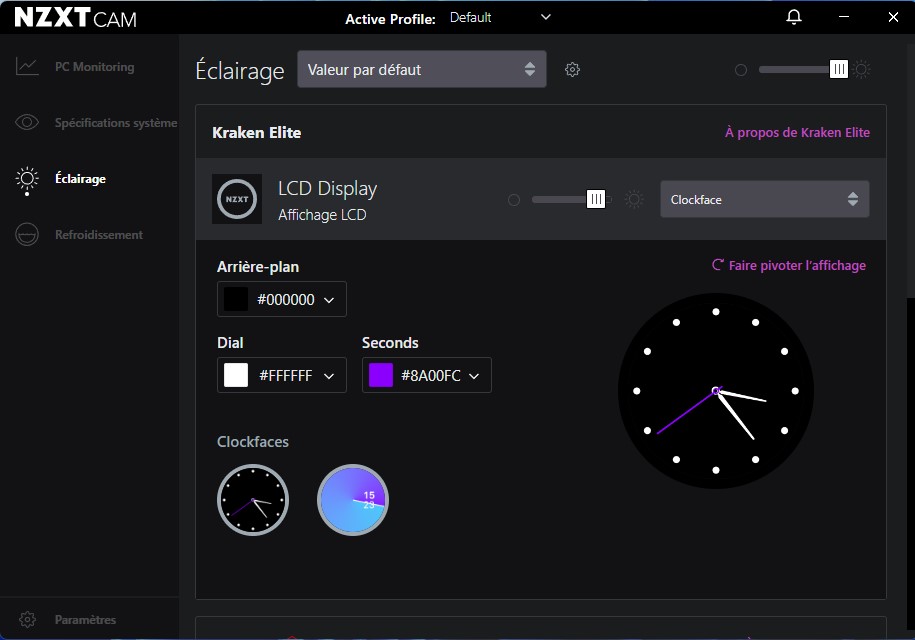Switch to the Éclairage section
The height and width of the screenshot is (640, 915).
point(80,179)
